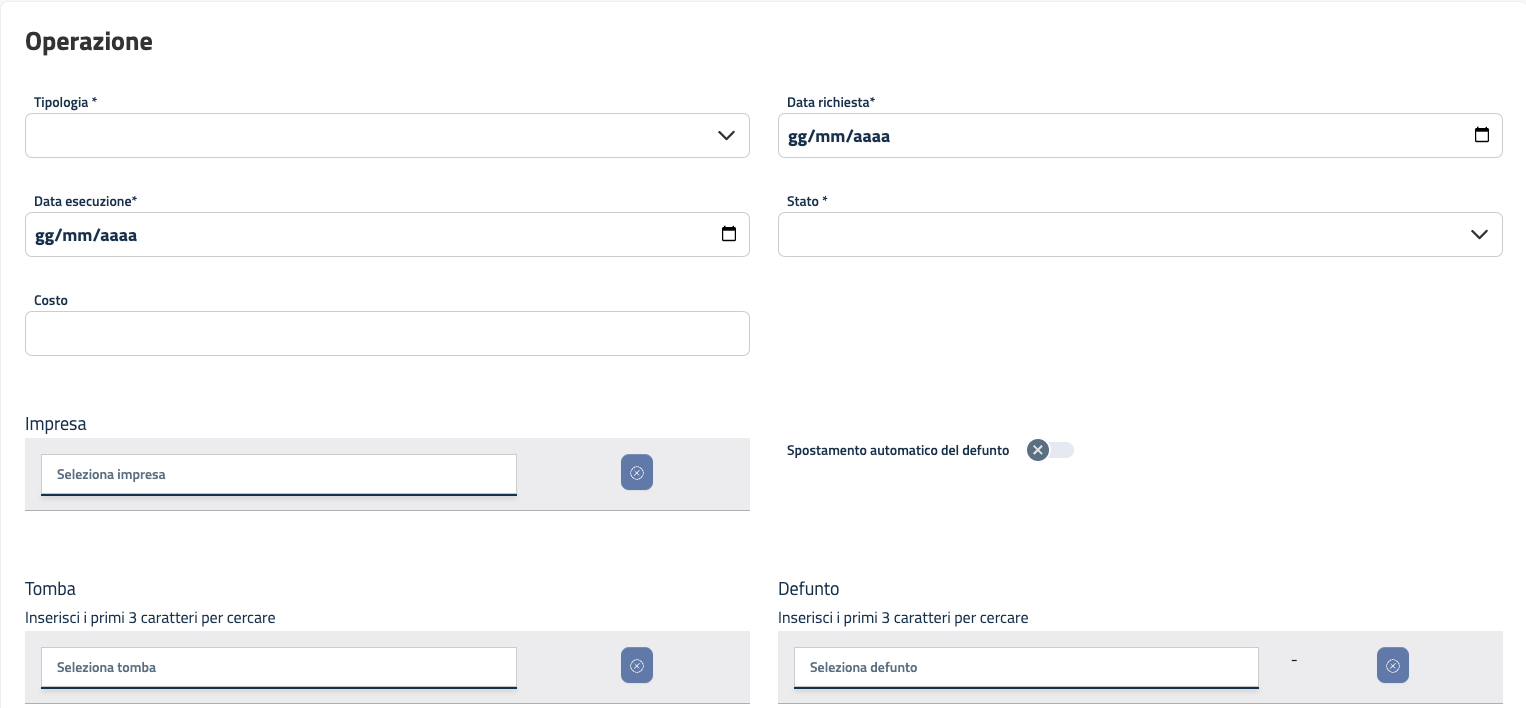Click the Spostamento automatico del defunto label

(898, 451)
